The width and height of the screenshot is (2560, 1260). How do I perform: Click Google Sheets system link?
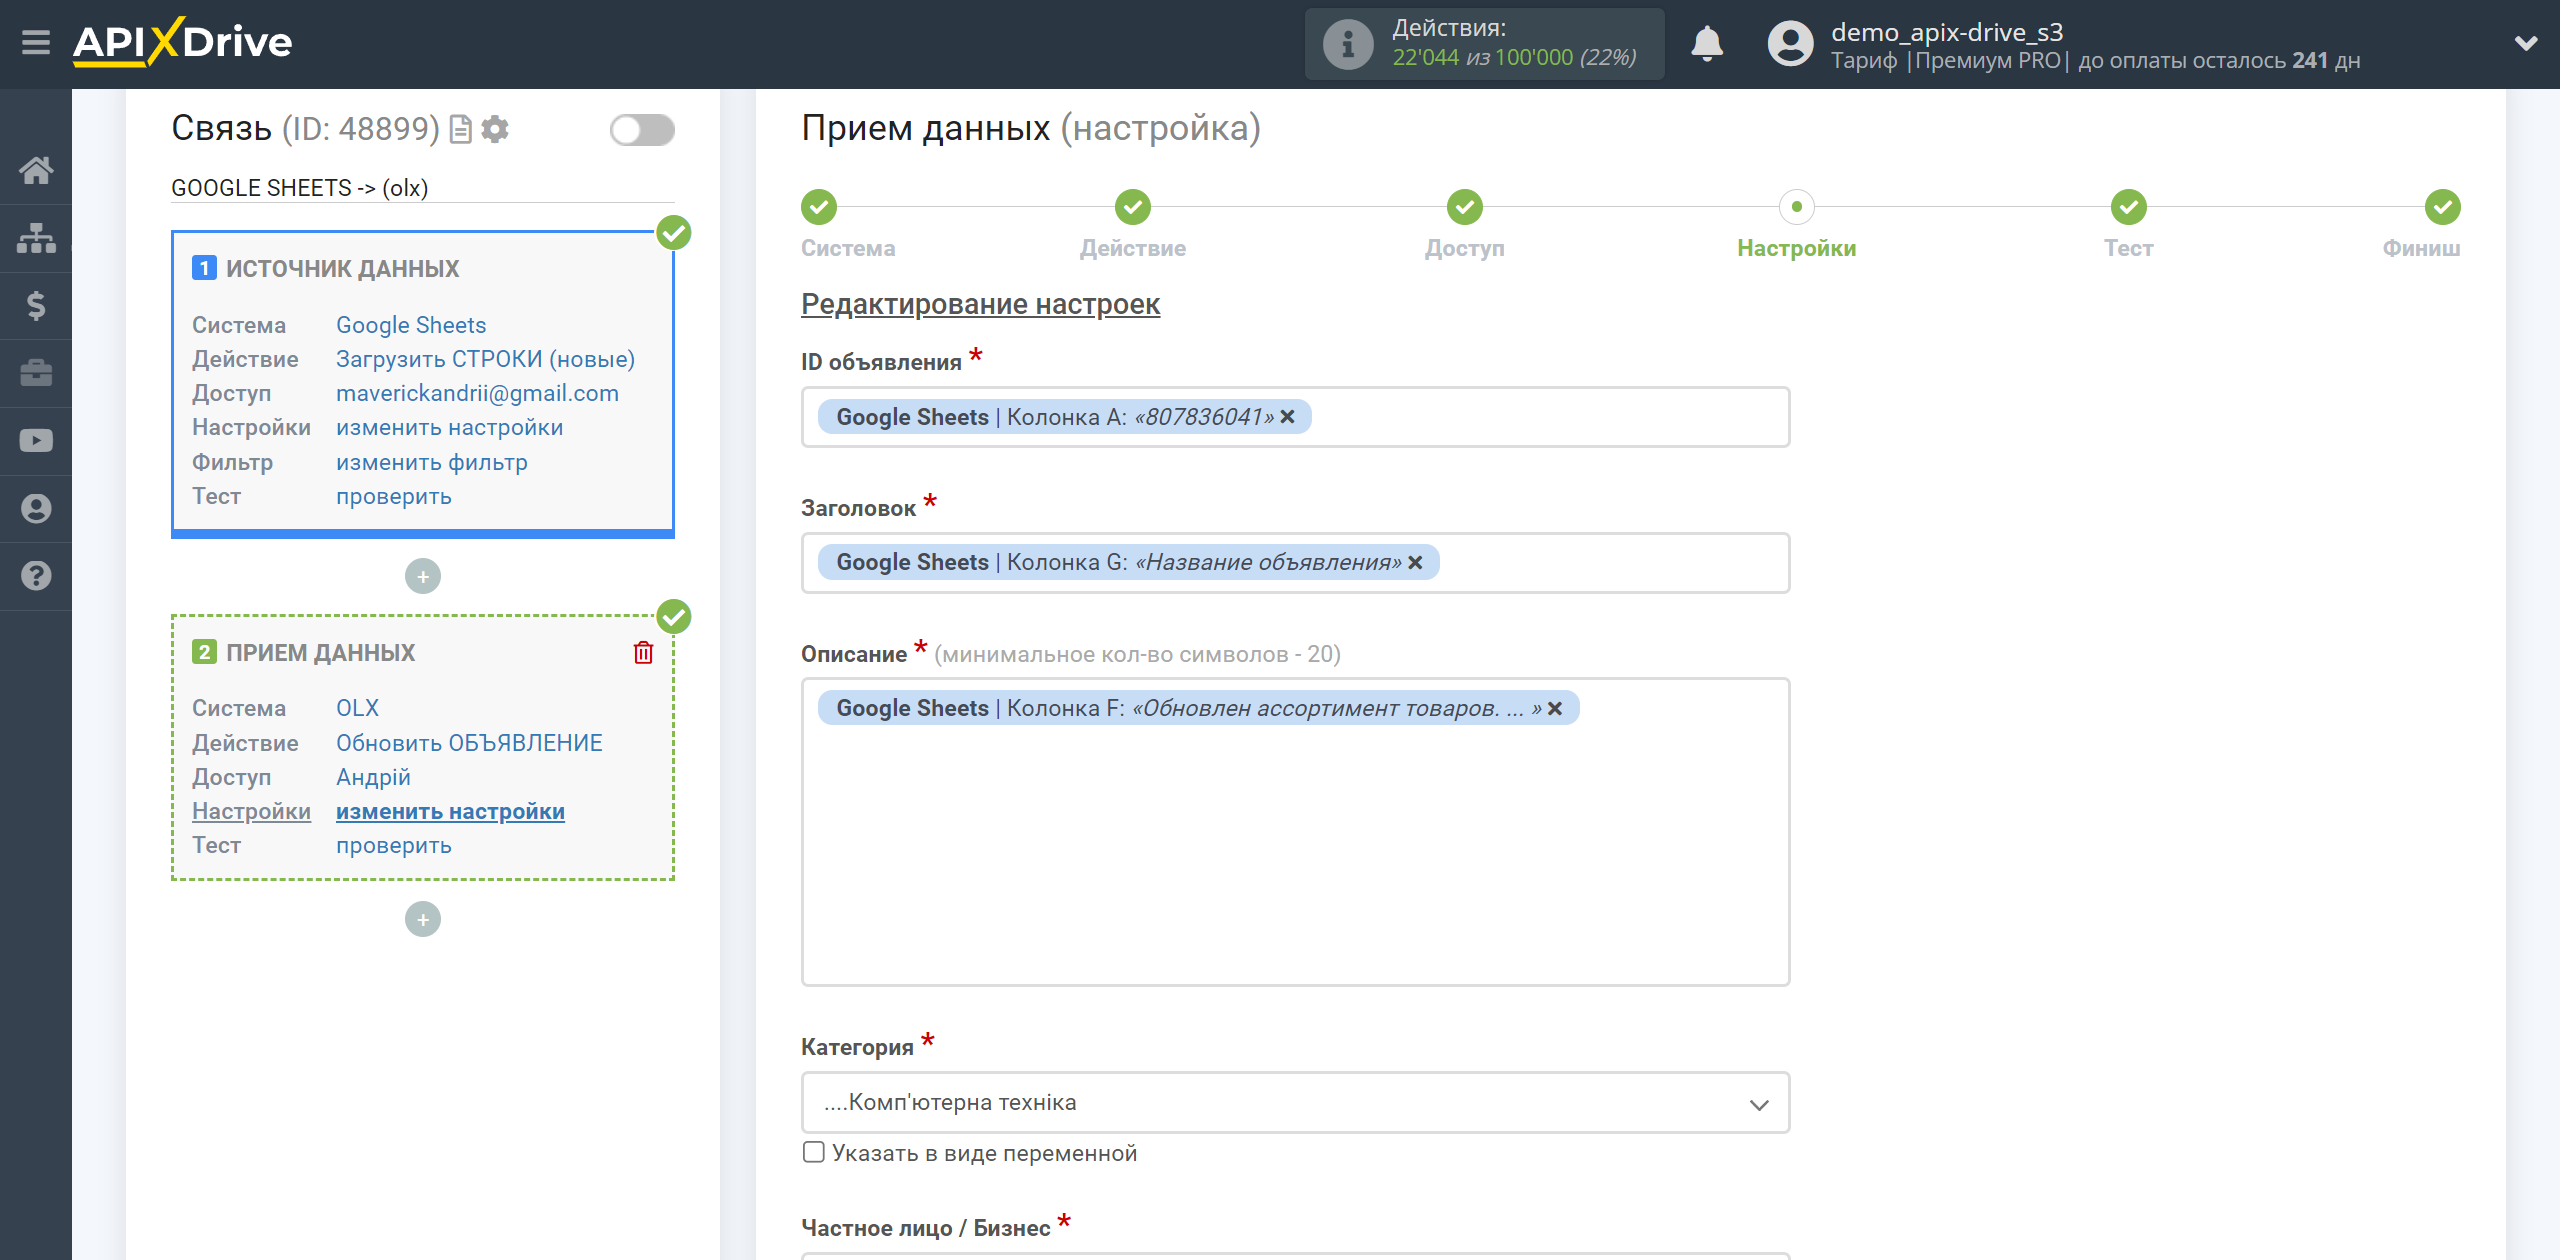coord(411,325)
